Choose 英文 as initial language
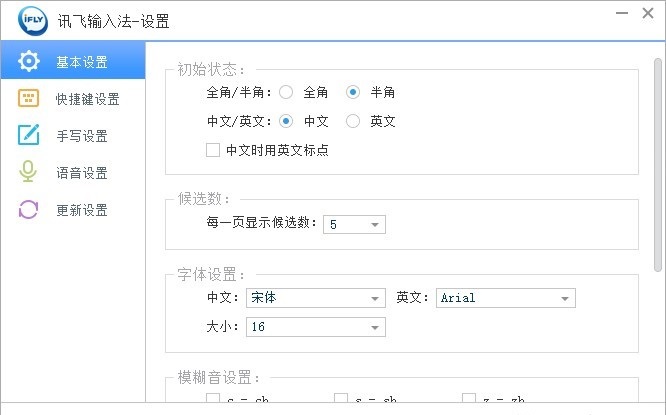The image size is (666, 415). coord(353,121)
